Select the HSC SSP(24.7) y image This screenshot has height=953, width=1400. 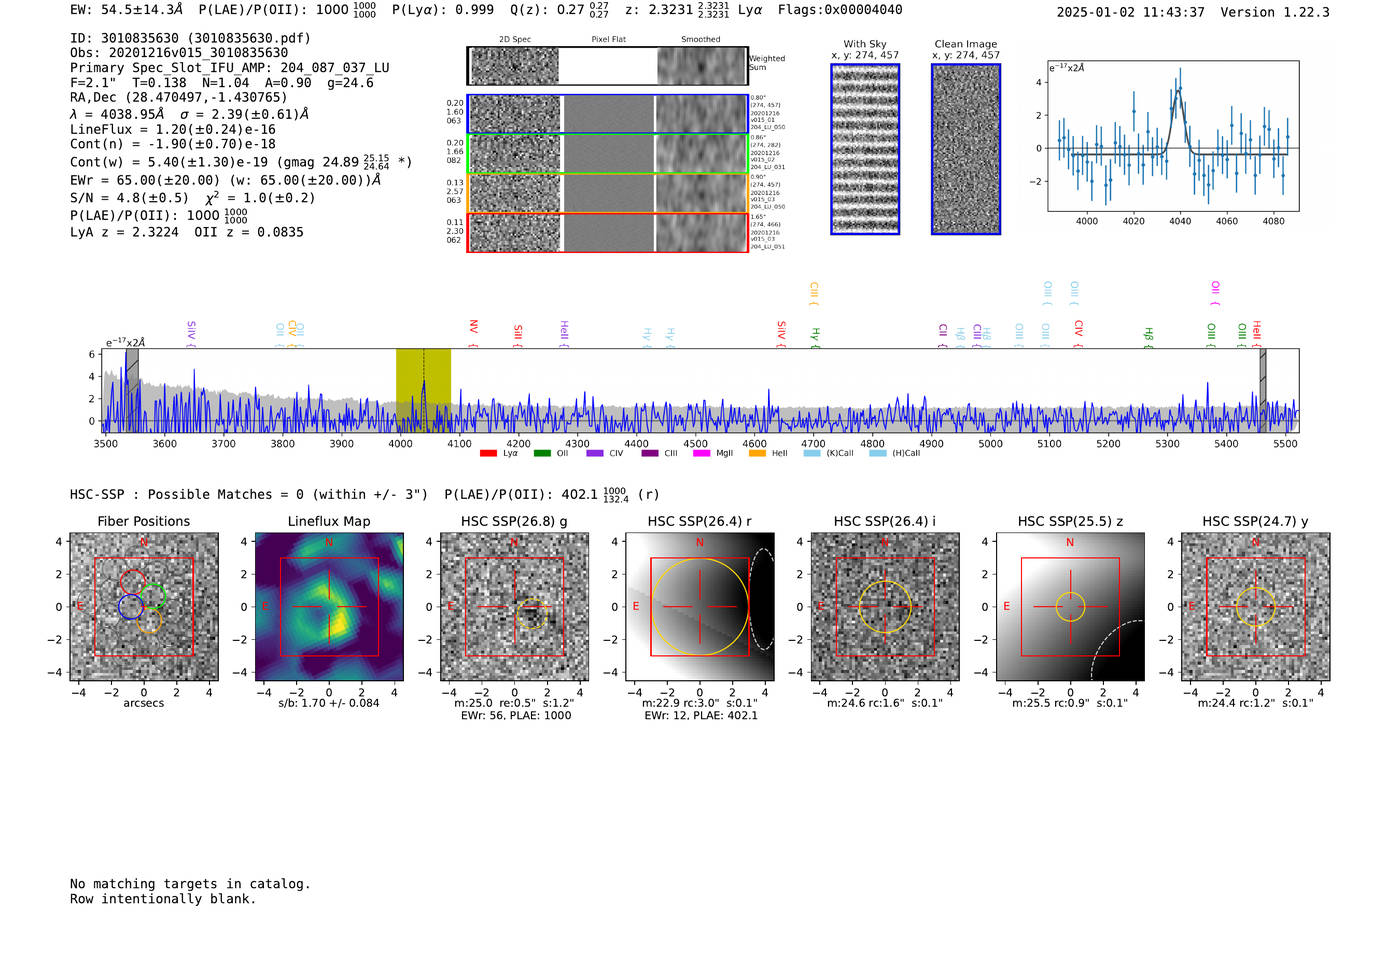1255,607
